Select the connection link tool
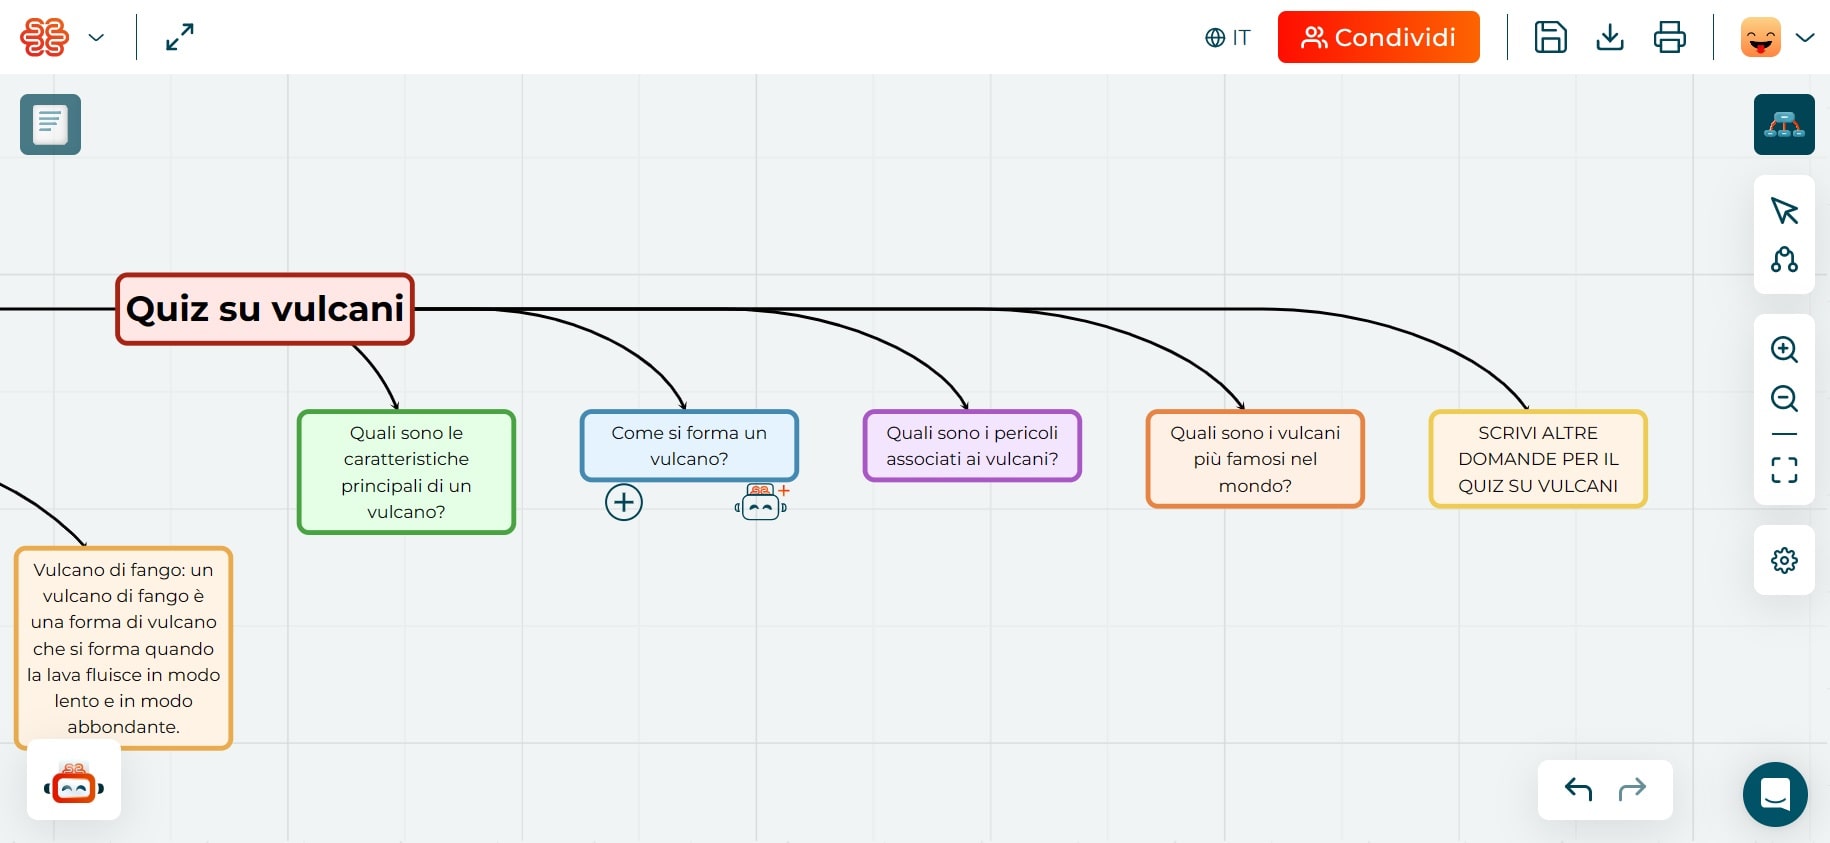 1784,260
